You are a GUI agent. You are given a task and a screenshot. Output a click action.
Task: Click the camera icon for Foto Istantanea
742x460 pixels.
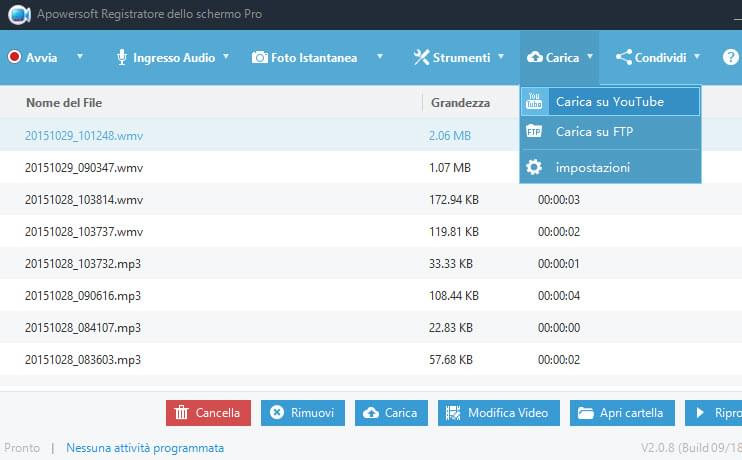(260, 58)
